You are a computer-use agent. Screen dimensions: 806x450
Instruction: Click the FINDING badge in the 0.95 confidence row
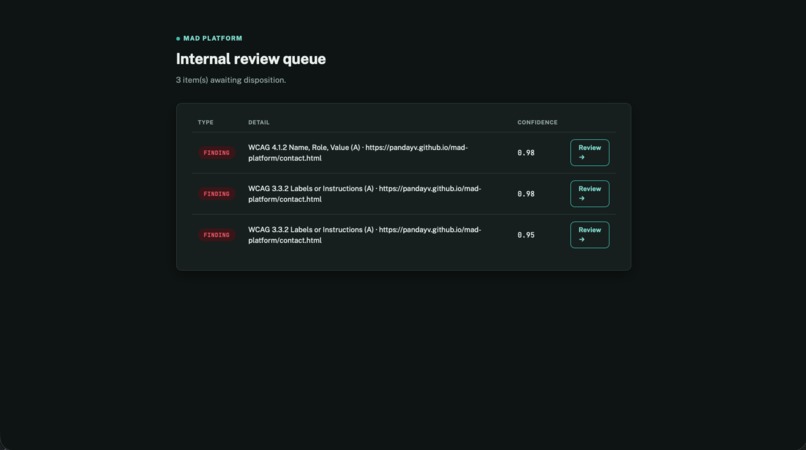216,235
